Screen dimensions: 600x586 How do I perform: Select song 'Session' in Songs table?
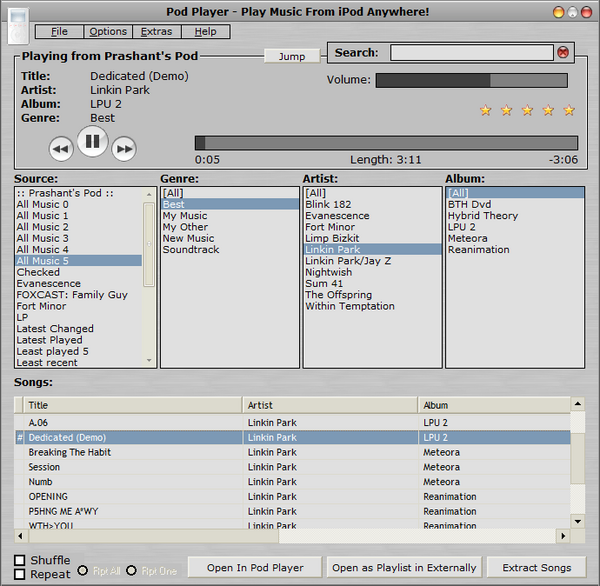point(293,467)
